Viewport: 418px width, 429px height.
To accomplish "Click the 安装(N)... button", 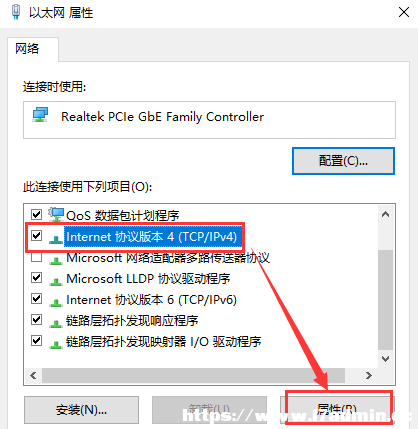I will (x=81, y=410).
